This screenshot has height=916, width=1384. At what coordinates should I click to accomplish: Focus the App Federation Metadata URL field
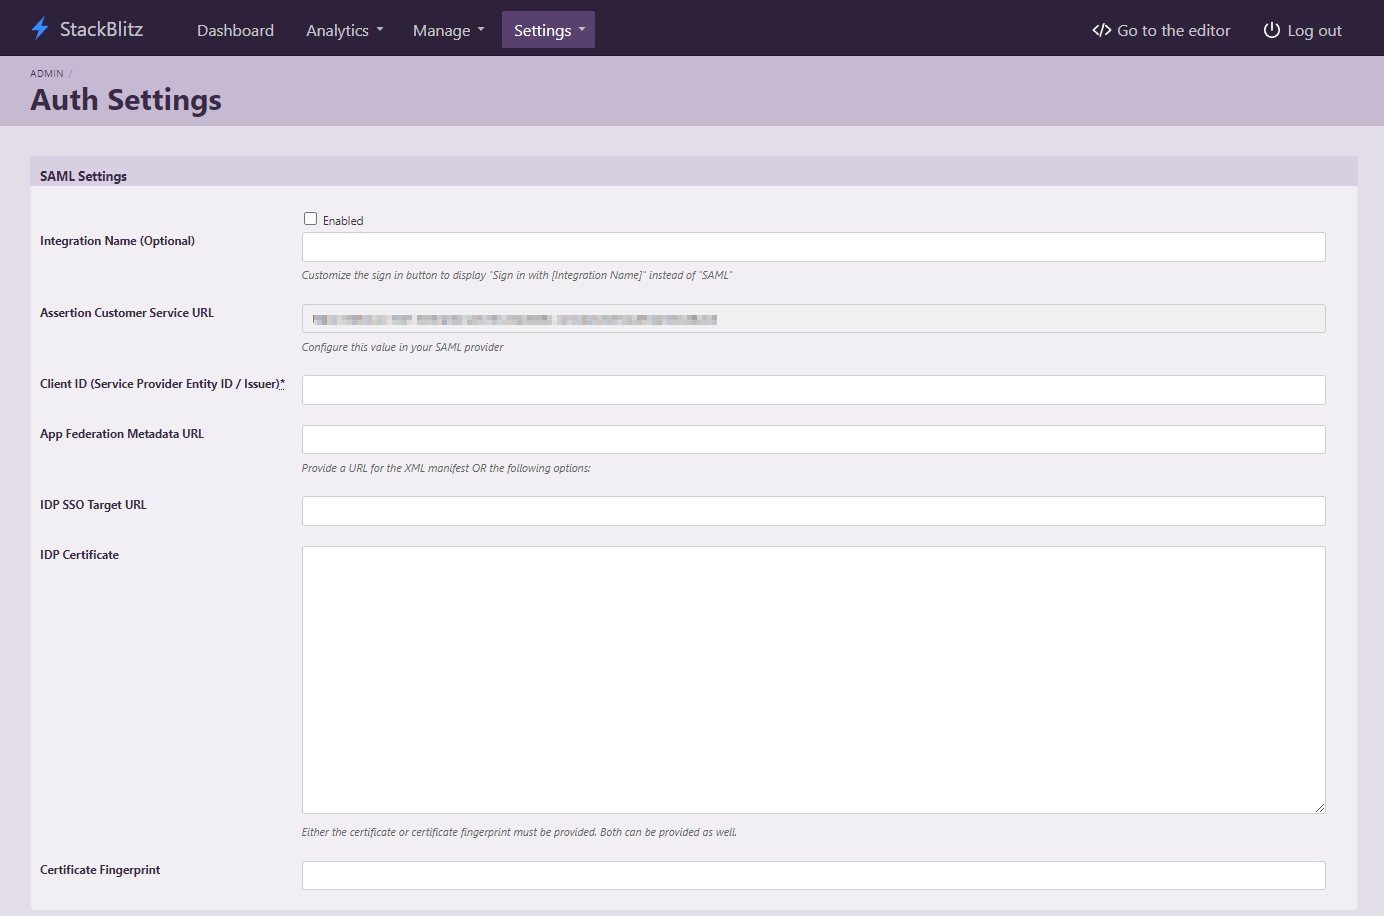(813, 440)
